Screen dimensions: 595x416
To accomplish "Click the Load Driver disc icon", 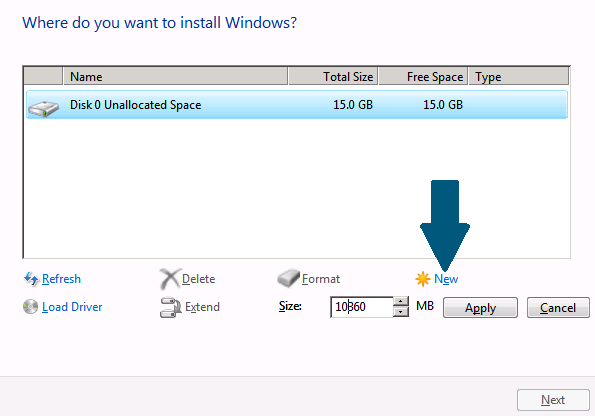I will [x=30, y=307].
